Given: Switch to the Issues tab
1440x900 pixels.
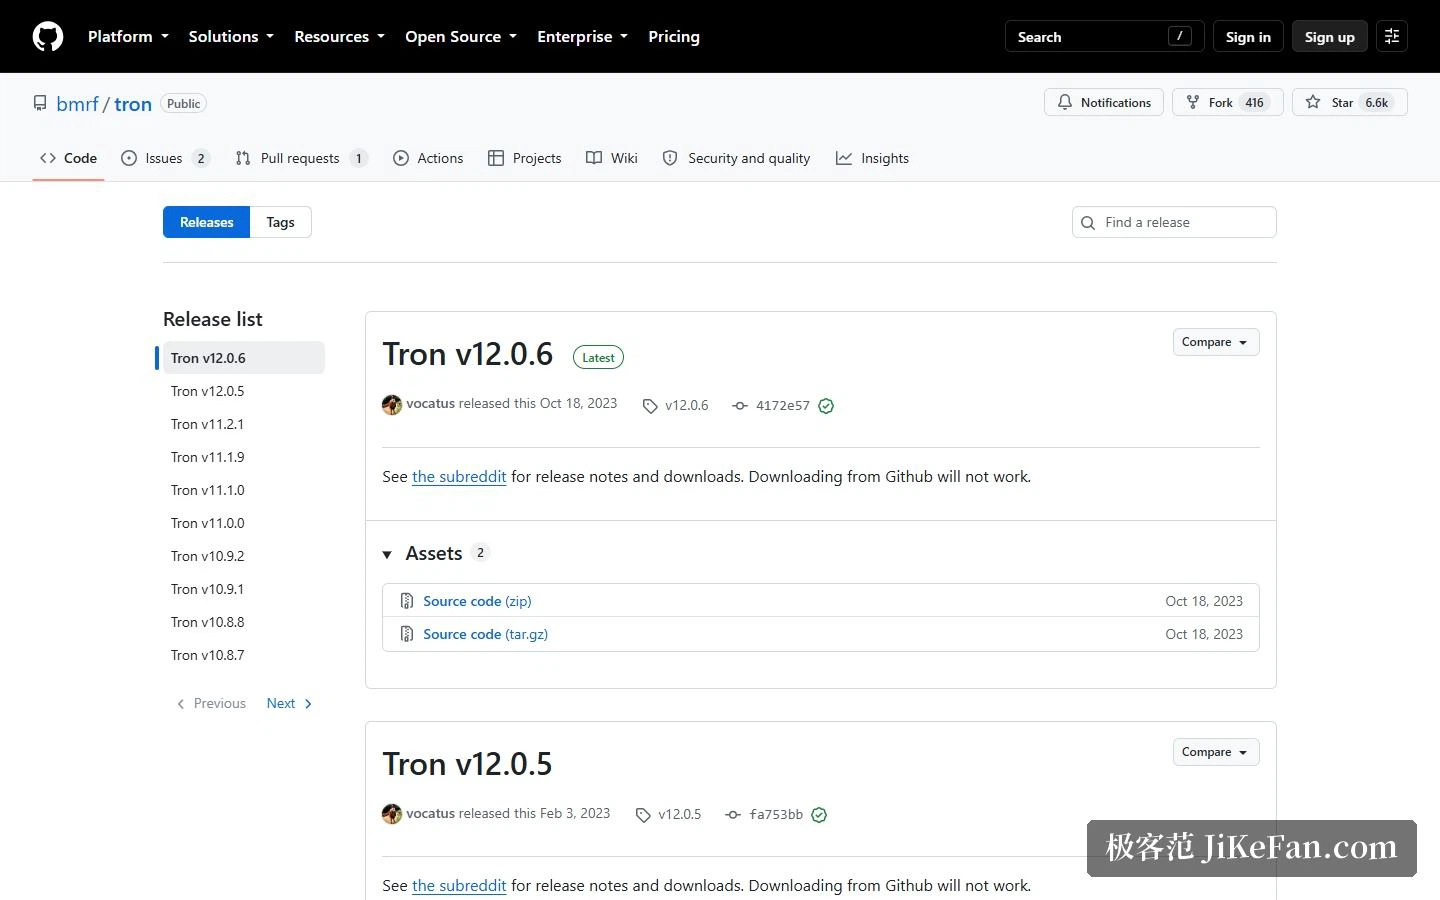Looking at the screenshot, I should 165,158.
